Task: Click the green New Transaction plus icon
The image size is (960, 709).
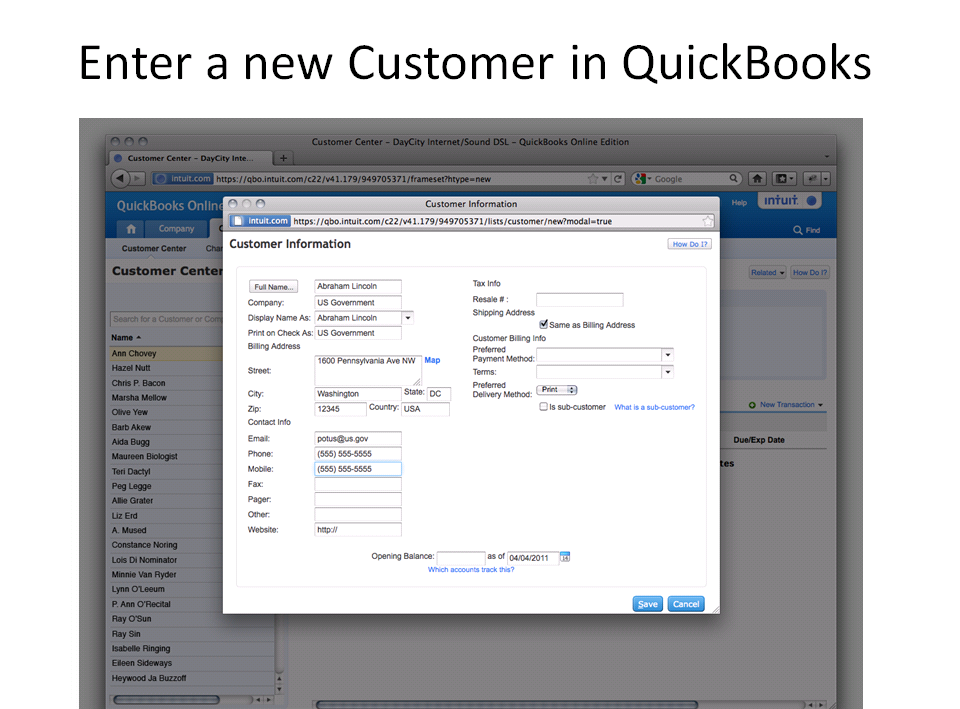Action: 752,405
